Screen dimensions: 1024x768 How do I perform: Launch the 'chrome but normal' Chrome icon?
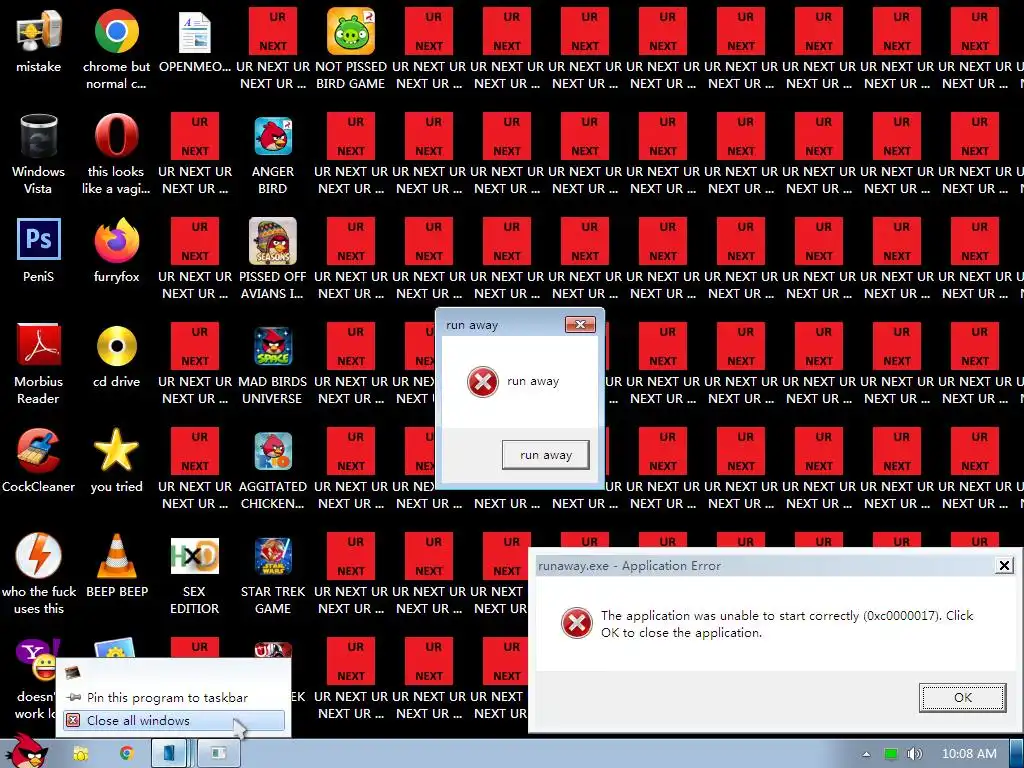(x=116, y=31)
